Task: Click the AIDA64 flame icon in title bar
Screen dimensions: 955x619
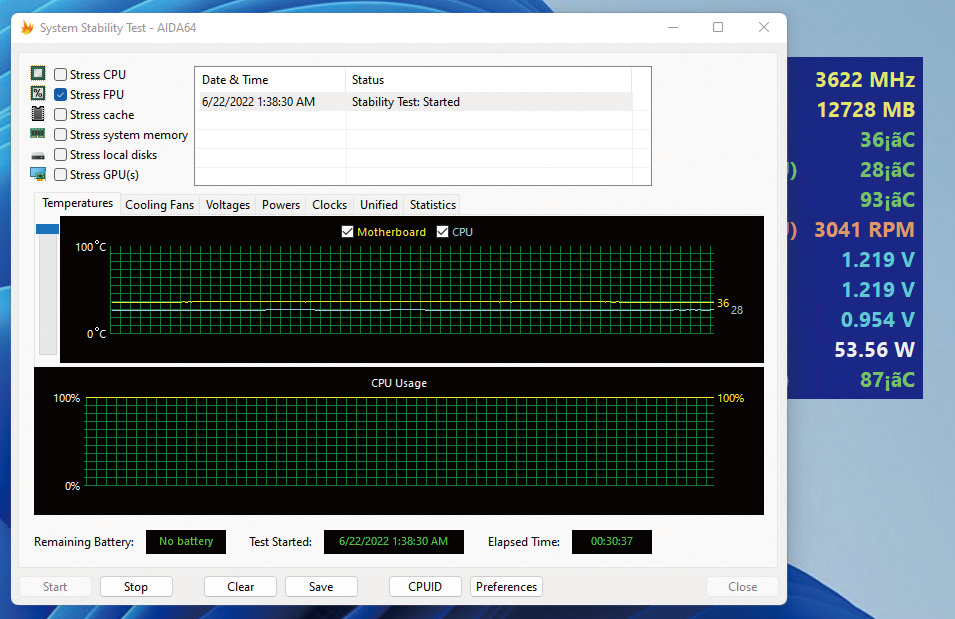Action: 27,27
